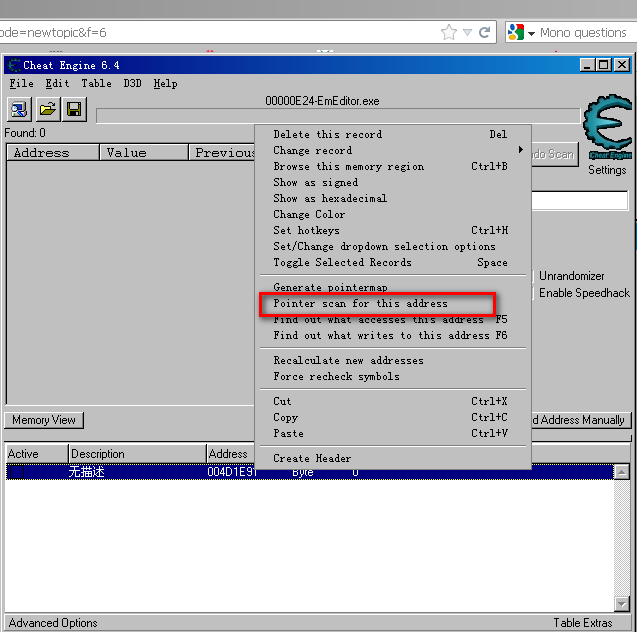The height and width of the screenshot is (632, 637).
Task: Click the Active column header
Action: 37,454
